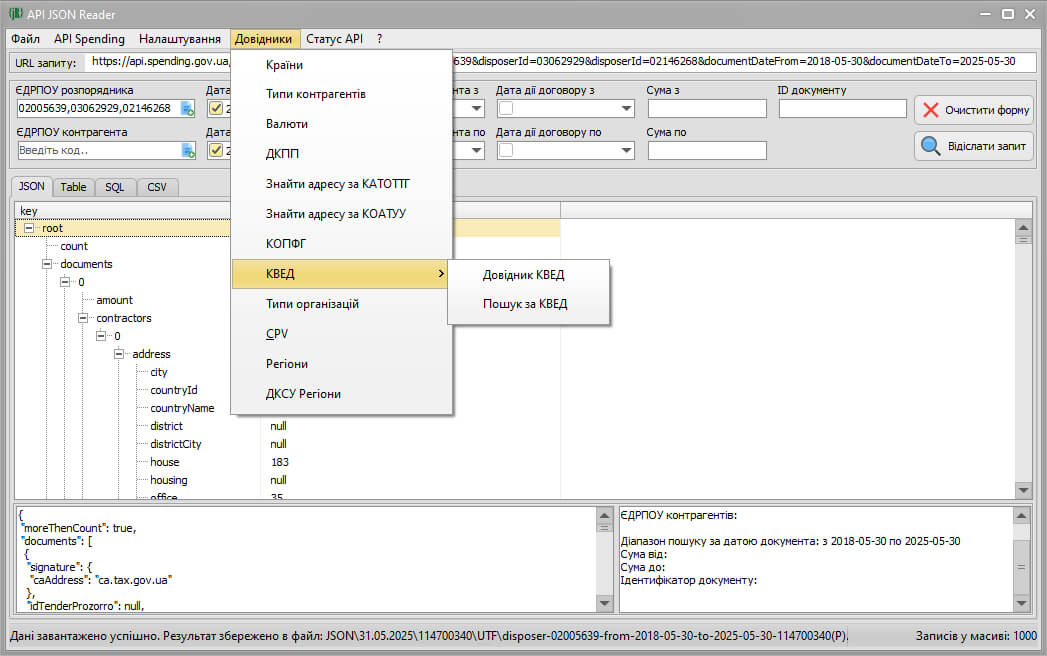The width and height of the screenshot is (1047, 656).
Task: Collapse the address tree node
Action: [x=120, y=354]
